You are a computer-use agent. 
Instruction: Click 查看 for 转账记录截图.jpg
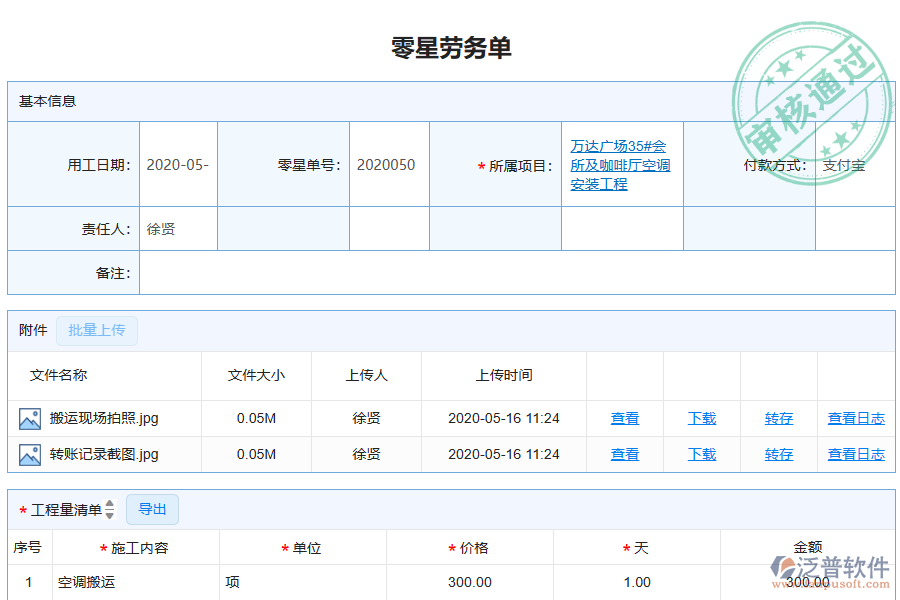point(624,454)
